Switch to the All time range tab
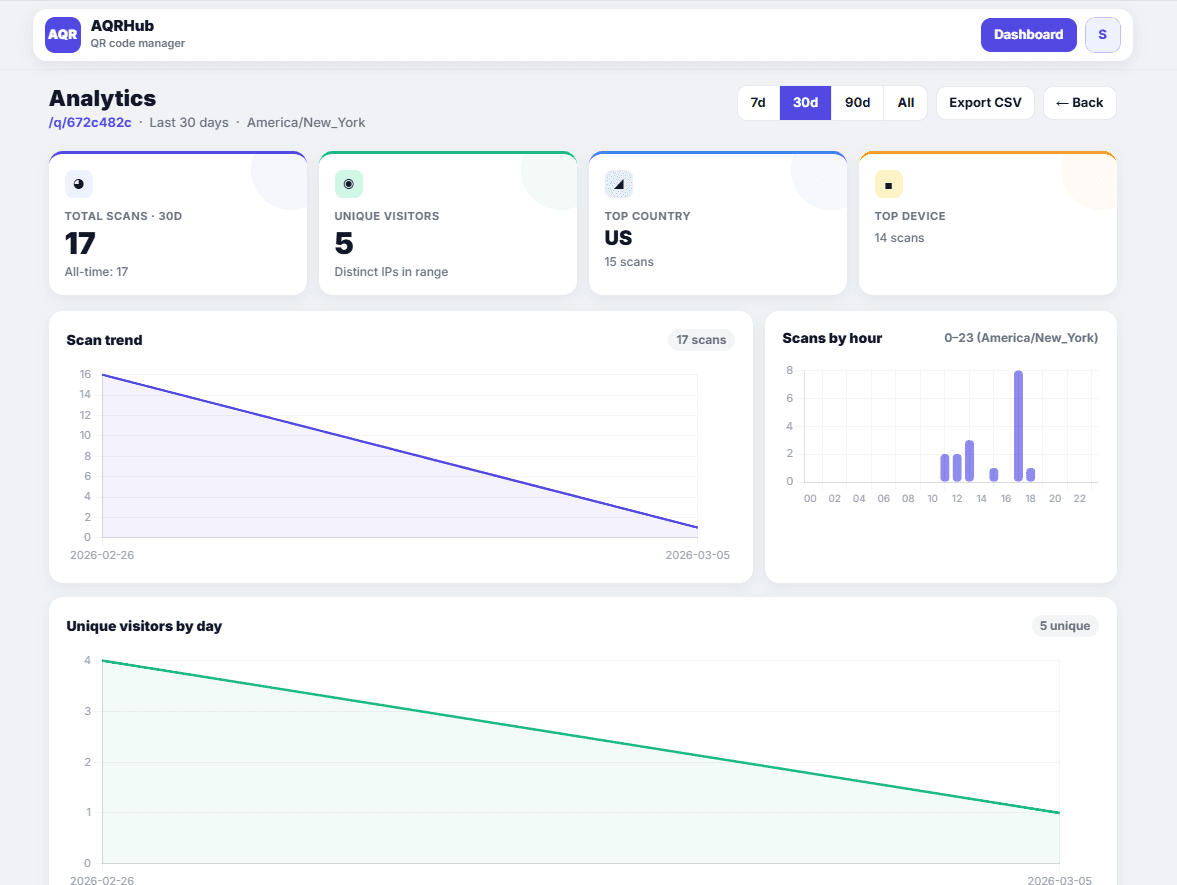This screenshot has height=885, width=1177. click(x=905, y=102)
